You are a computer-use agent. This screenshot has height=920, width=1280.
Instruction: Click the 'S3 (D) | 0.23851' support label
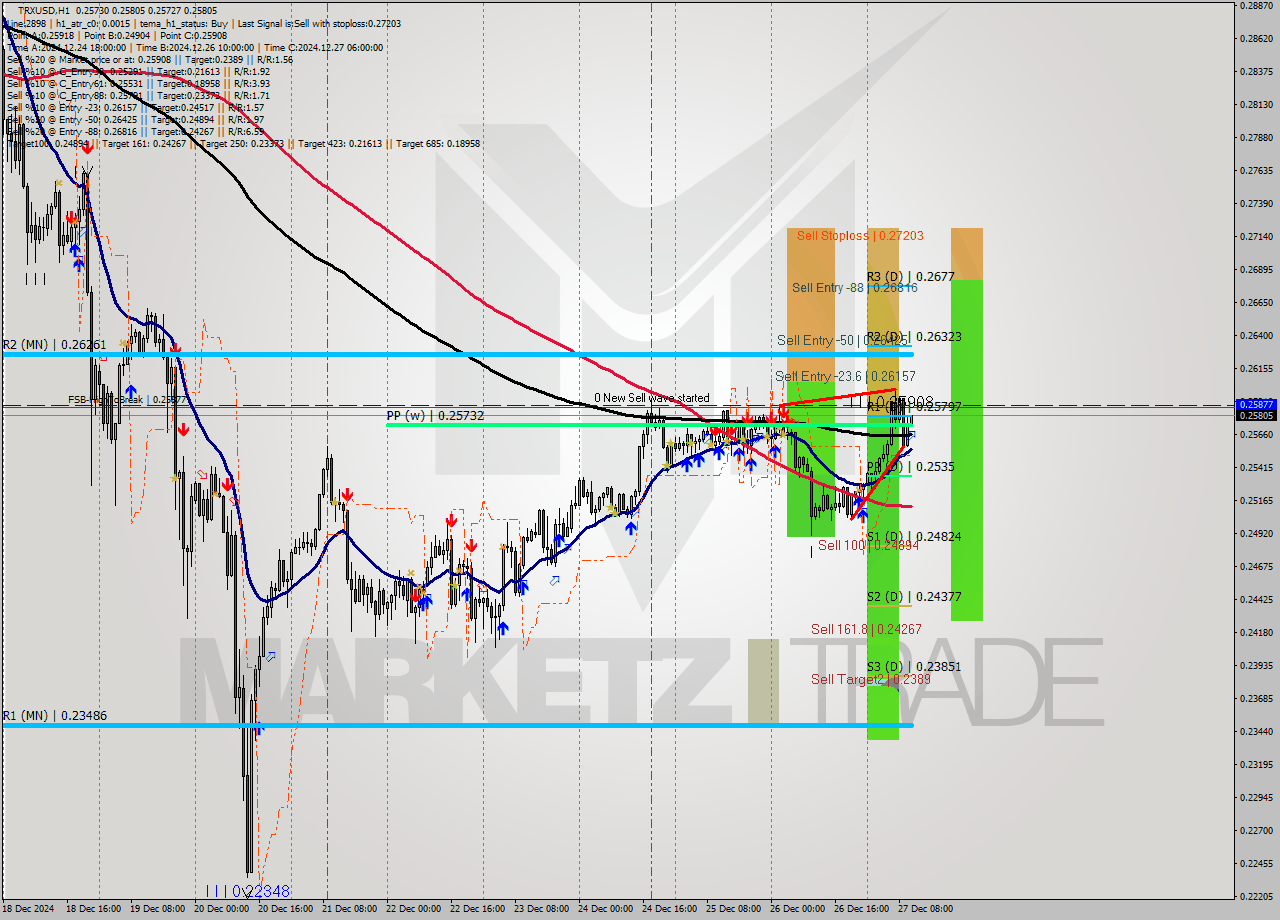tap(914, 667)
